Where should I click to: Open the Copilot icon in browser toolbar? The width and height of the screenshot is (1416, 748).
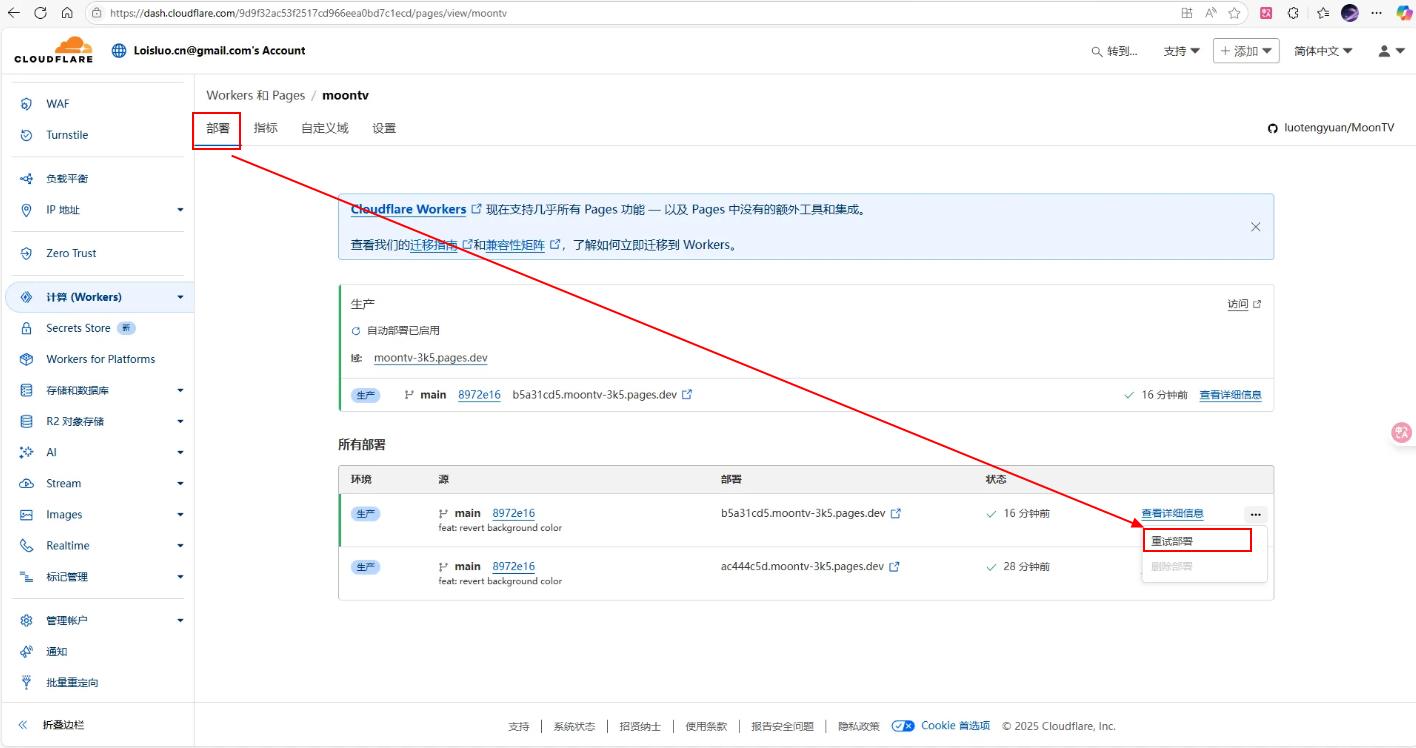click(x=1404, y=13)
